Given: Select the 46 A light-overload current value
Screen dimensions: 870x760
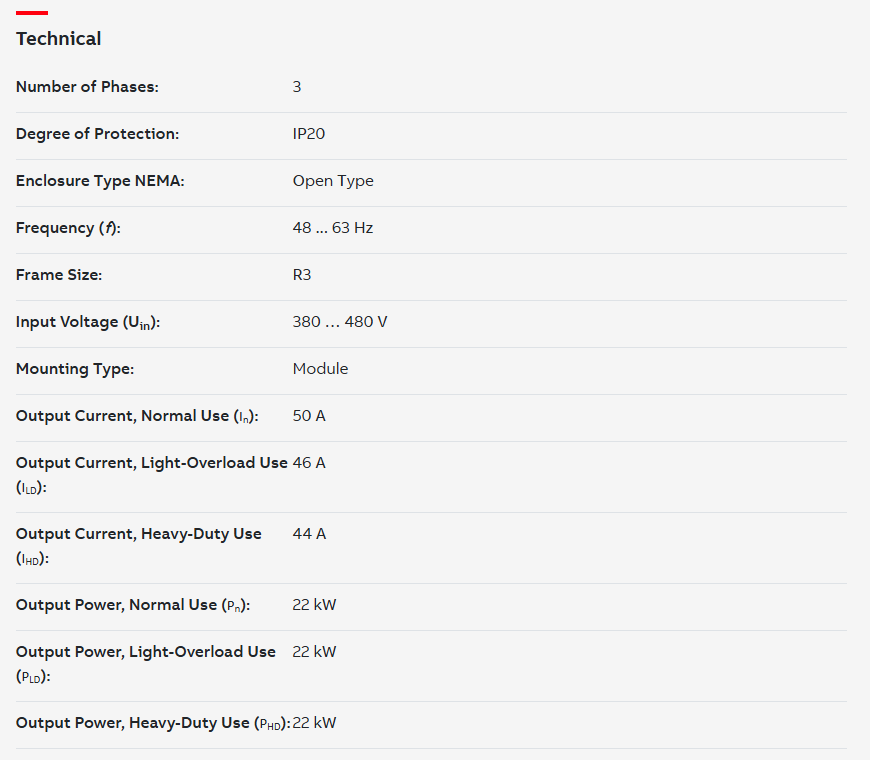Looking at the screenshot, I should (309, 463).
